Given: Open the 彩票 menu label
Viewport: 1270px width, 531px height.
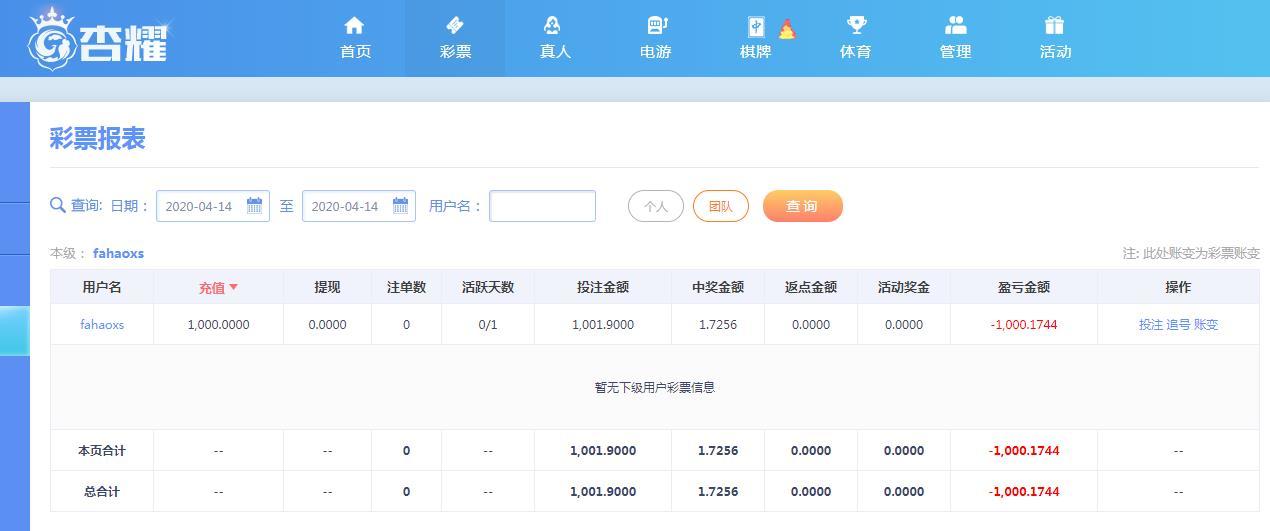Looking at the screenshot, I should coord(455,52).
